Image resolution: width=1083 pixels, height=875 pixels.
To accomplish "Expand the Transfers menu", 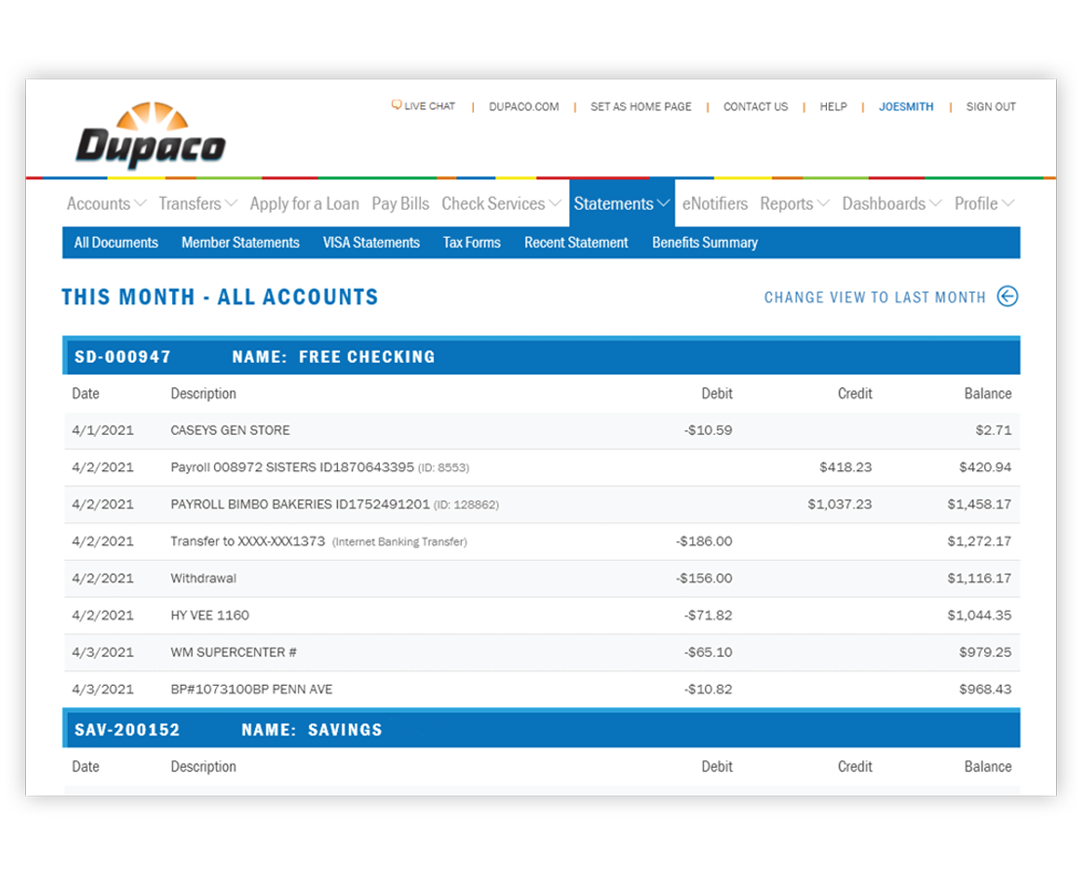I will [198, 204].
